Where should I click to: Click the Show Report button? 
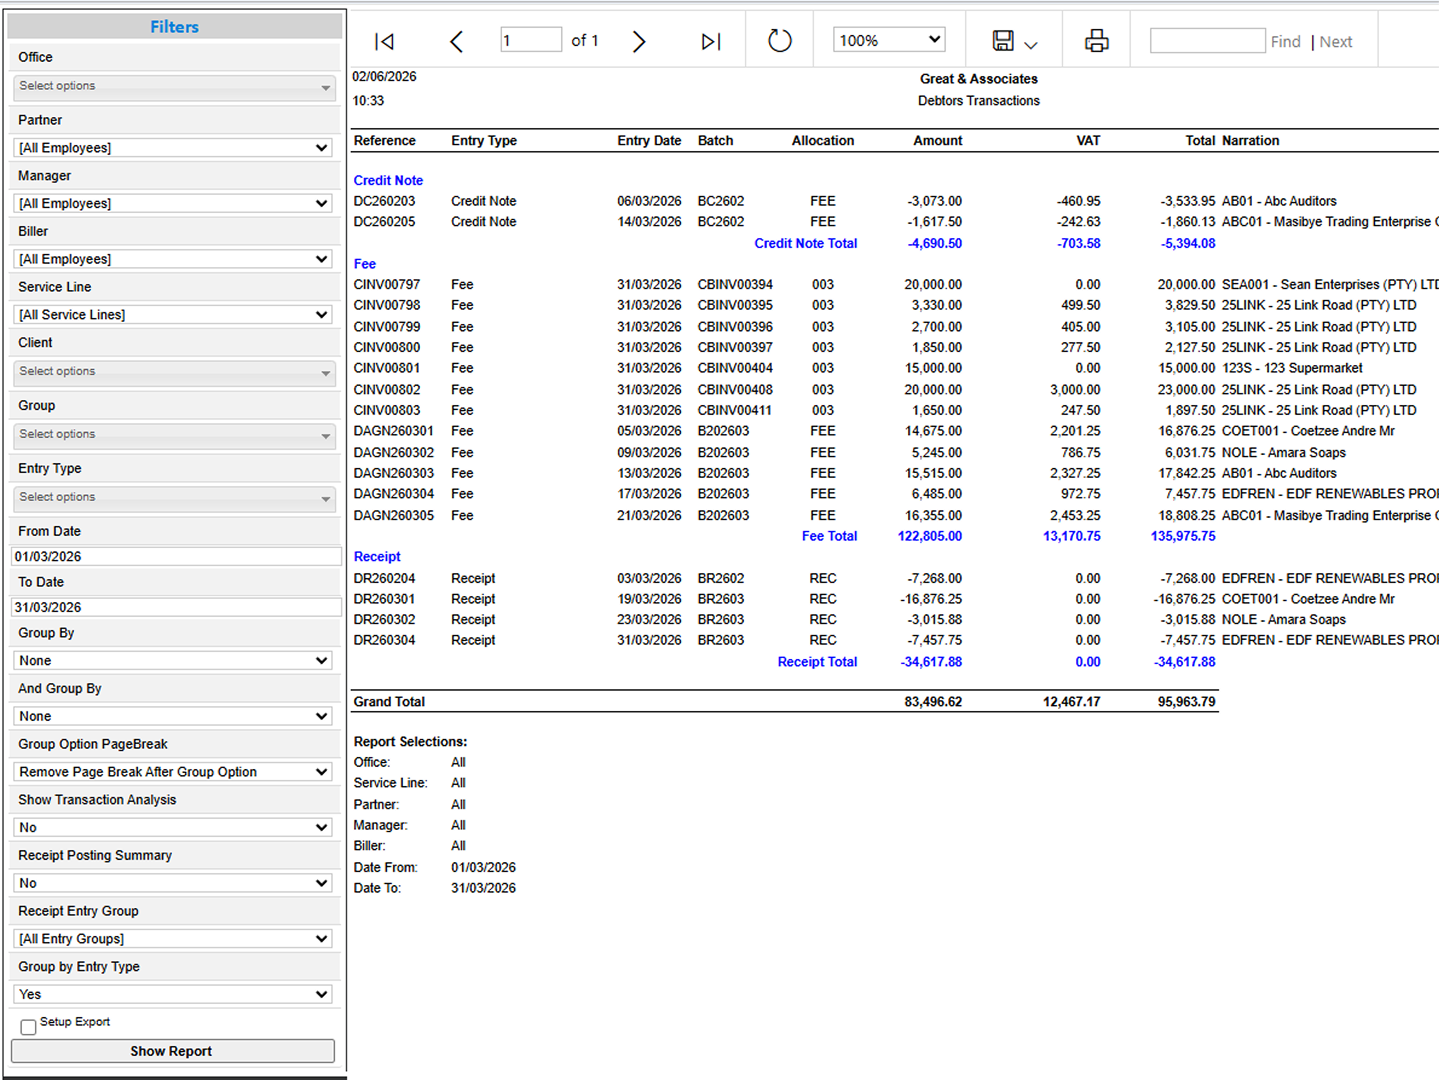[172, 1051]
